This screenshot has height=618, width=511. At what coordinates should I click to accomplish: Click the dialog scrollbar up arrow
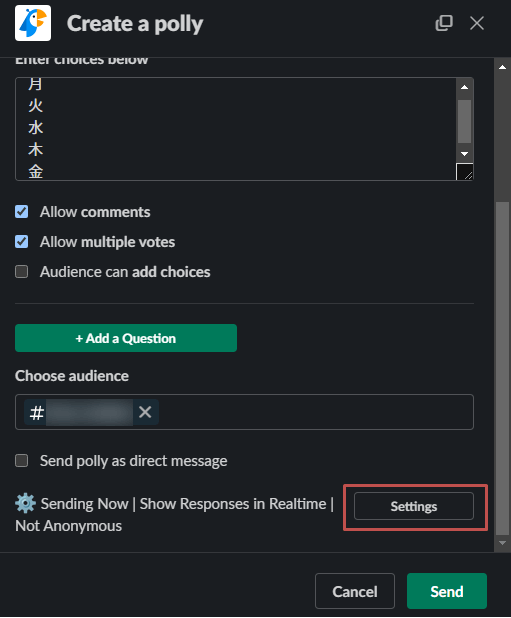click(502, 67)
